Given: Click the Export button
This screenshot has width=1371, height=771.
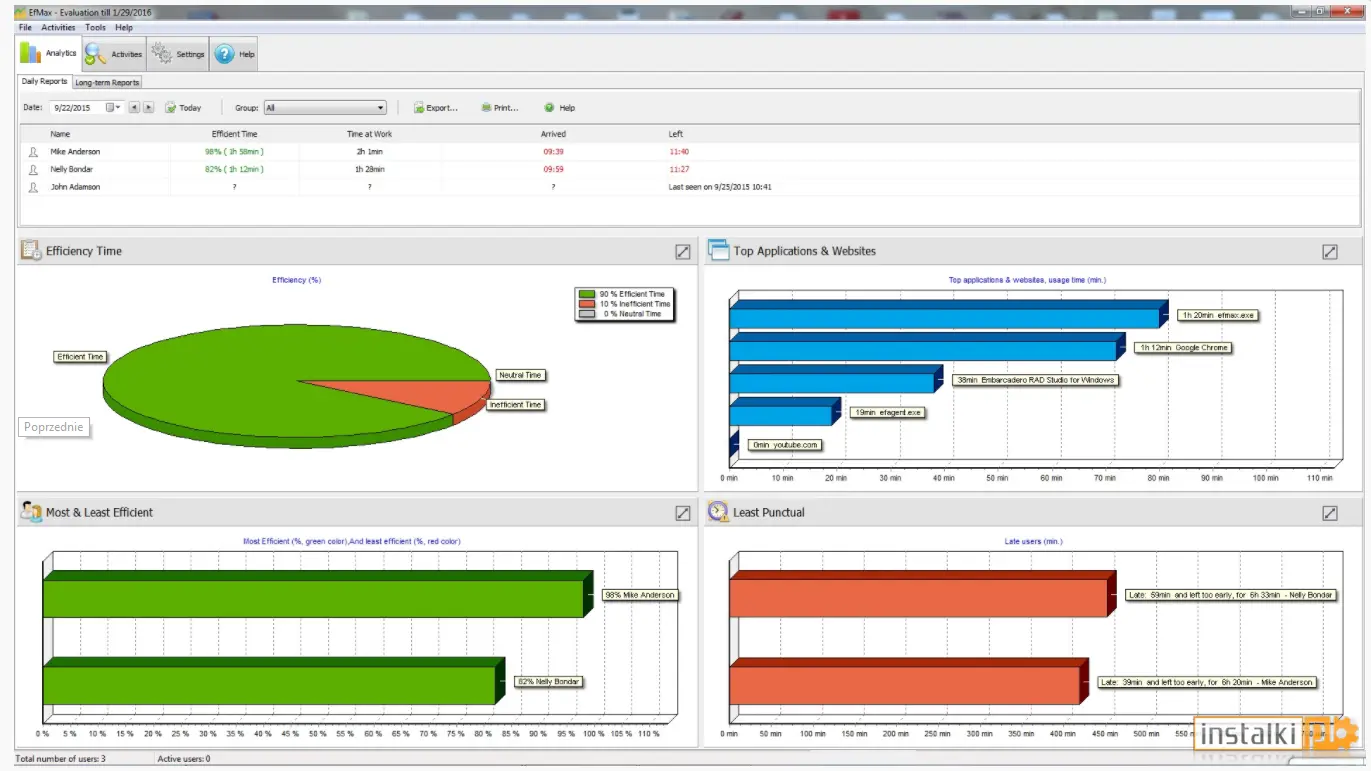Looking at the screenshot, I should click(x=436, y=108).
